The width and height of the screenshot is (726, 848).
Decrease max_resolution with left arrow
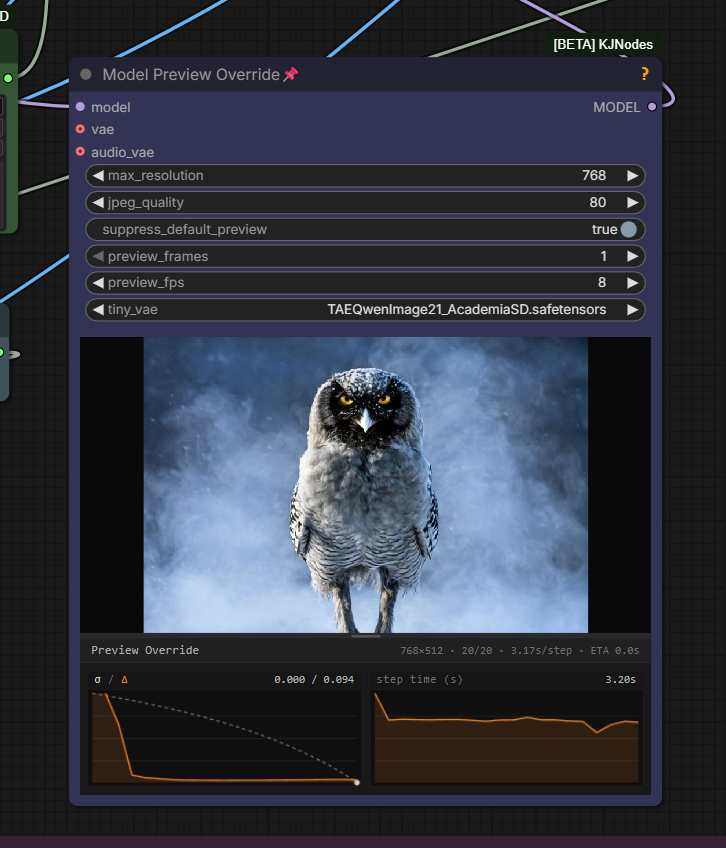(x=98, y=175)
